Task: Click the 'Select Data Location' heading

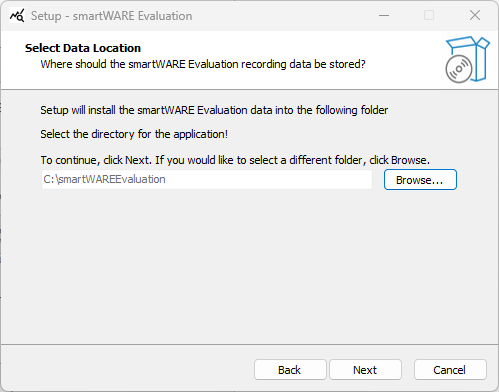Action: pos(83,48)
